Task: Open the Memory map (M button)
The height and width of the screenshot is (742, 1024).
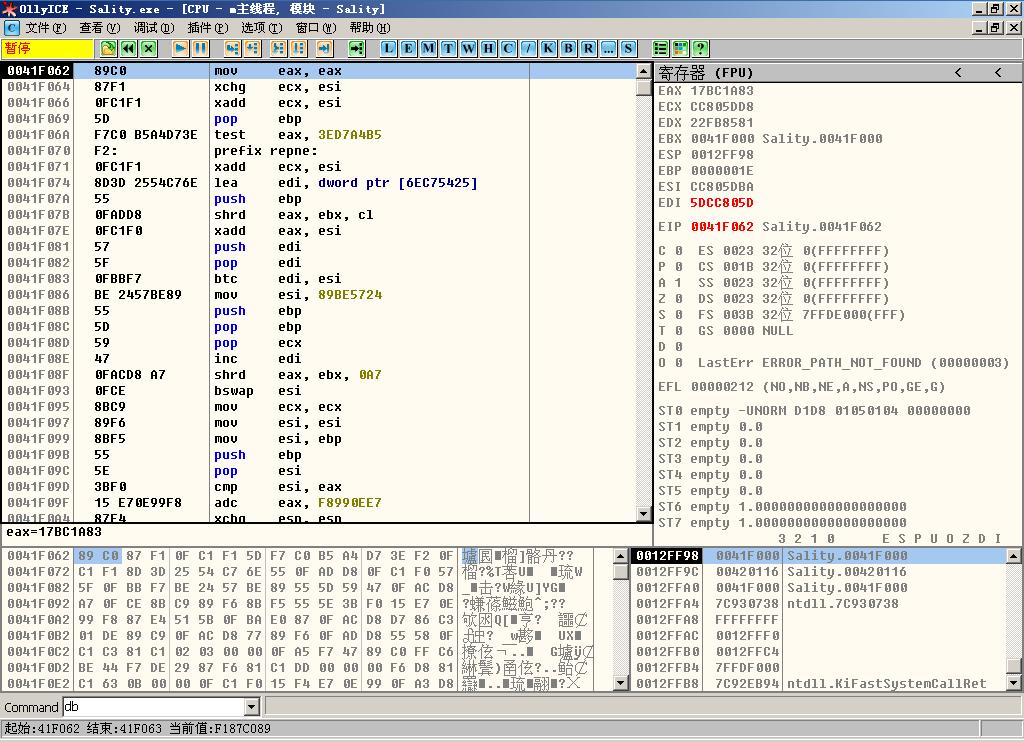Action: pyautogui.click(x=429, y=48)
